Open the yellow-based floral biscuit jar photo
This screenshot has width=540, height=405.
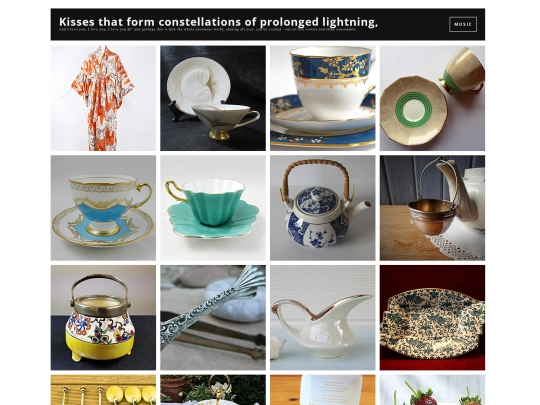[x=103, y=318]
